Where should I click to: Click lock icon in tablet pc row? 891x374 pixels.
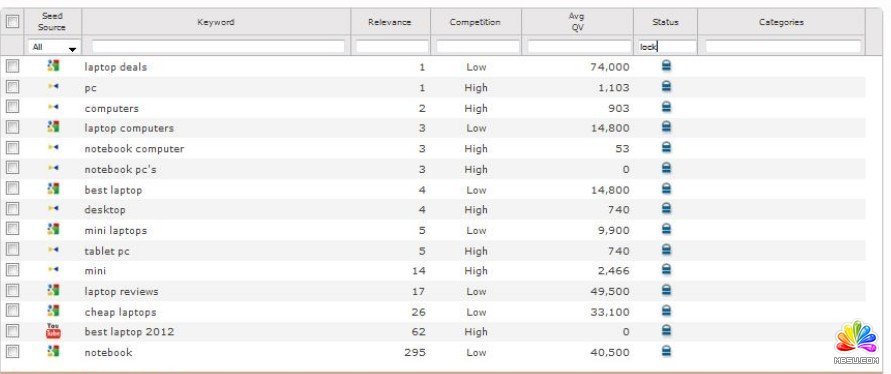[x=667, y=249]
